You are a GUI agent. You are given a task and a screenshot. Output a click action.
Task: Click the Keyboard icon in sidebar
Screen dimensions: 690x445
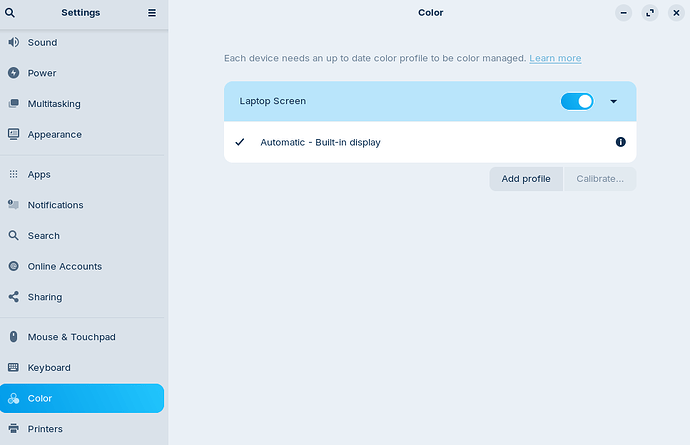tap(14, 368)
